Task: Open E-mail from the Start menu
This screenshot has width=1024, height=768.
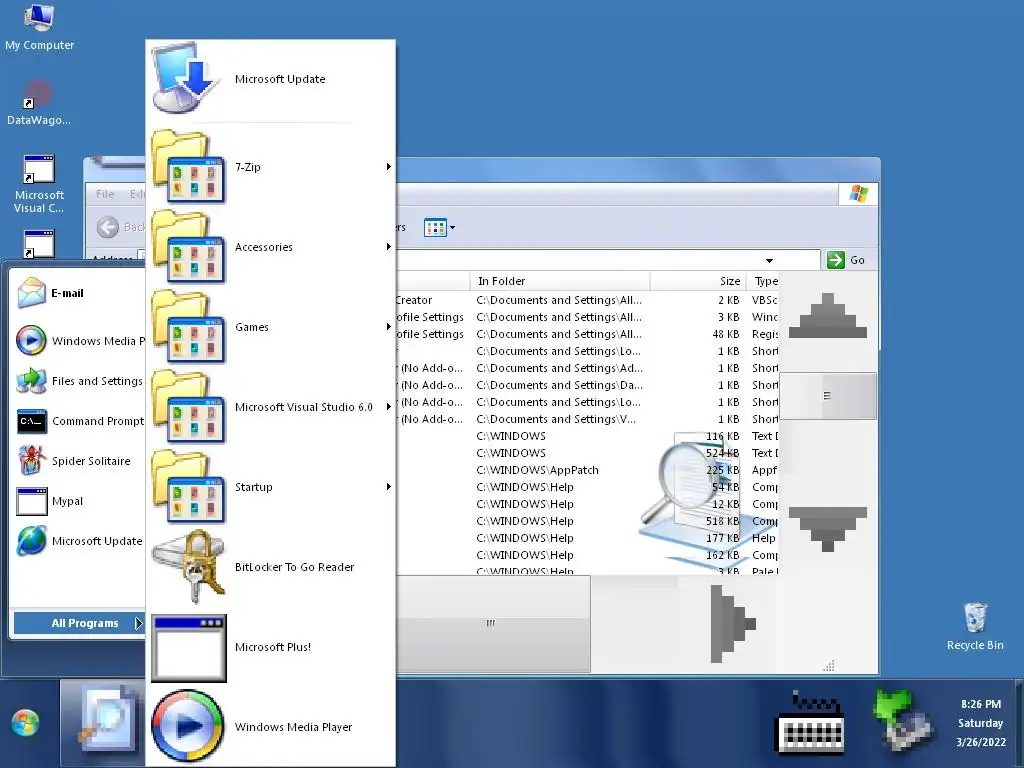Action: (78, 293)
